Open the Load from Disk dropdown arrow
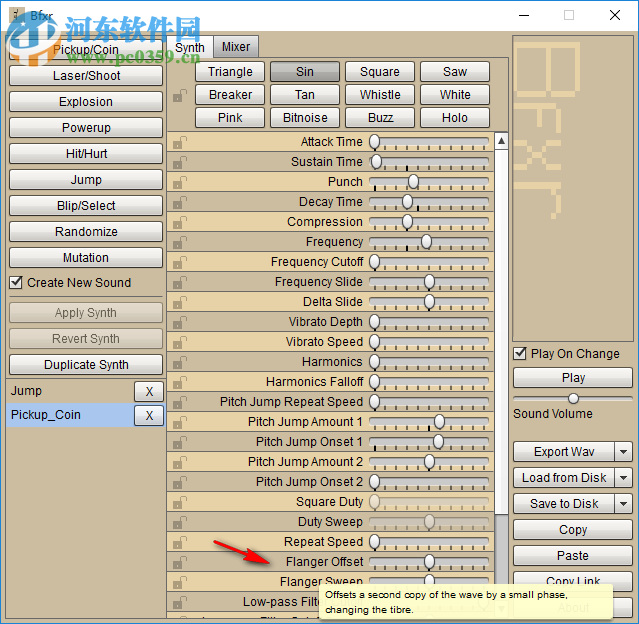 (623, 478)
